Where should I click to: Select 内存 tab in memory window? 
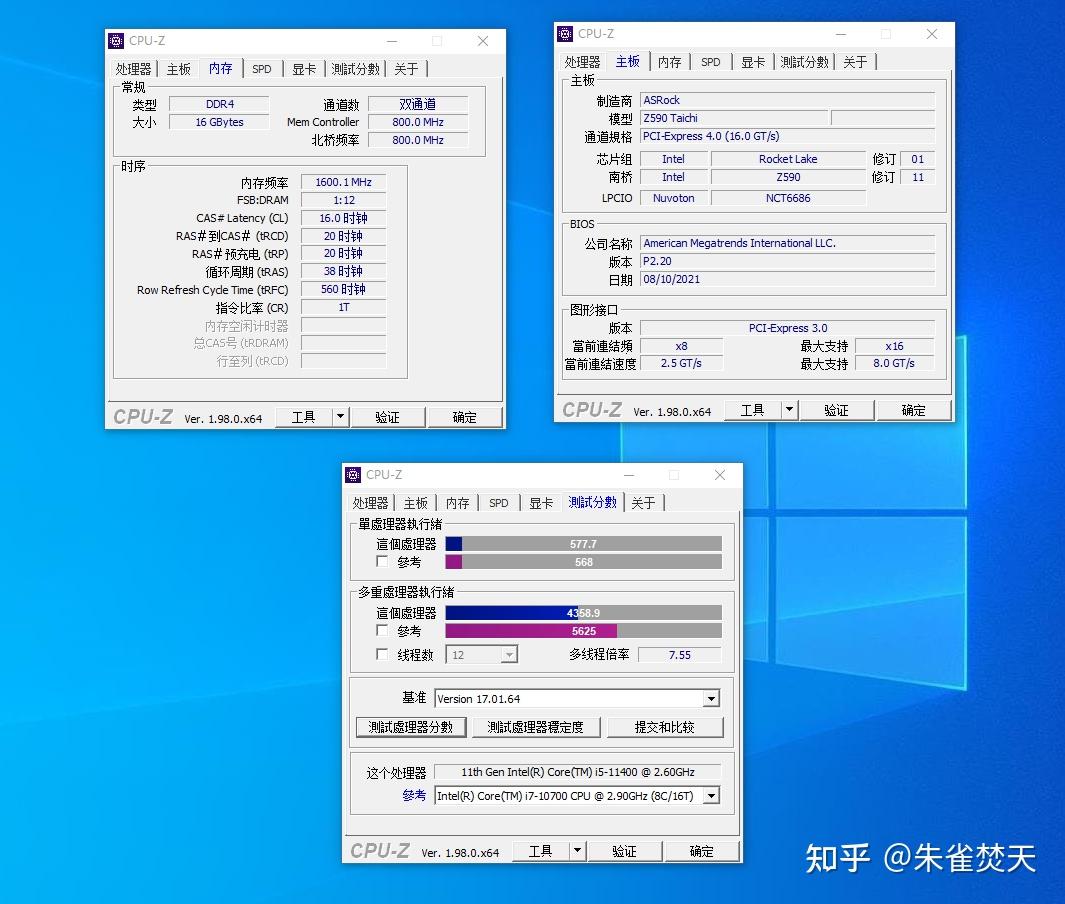coord(221,68)
